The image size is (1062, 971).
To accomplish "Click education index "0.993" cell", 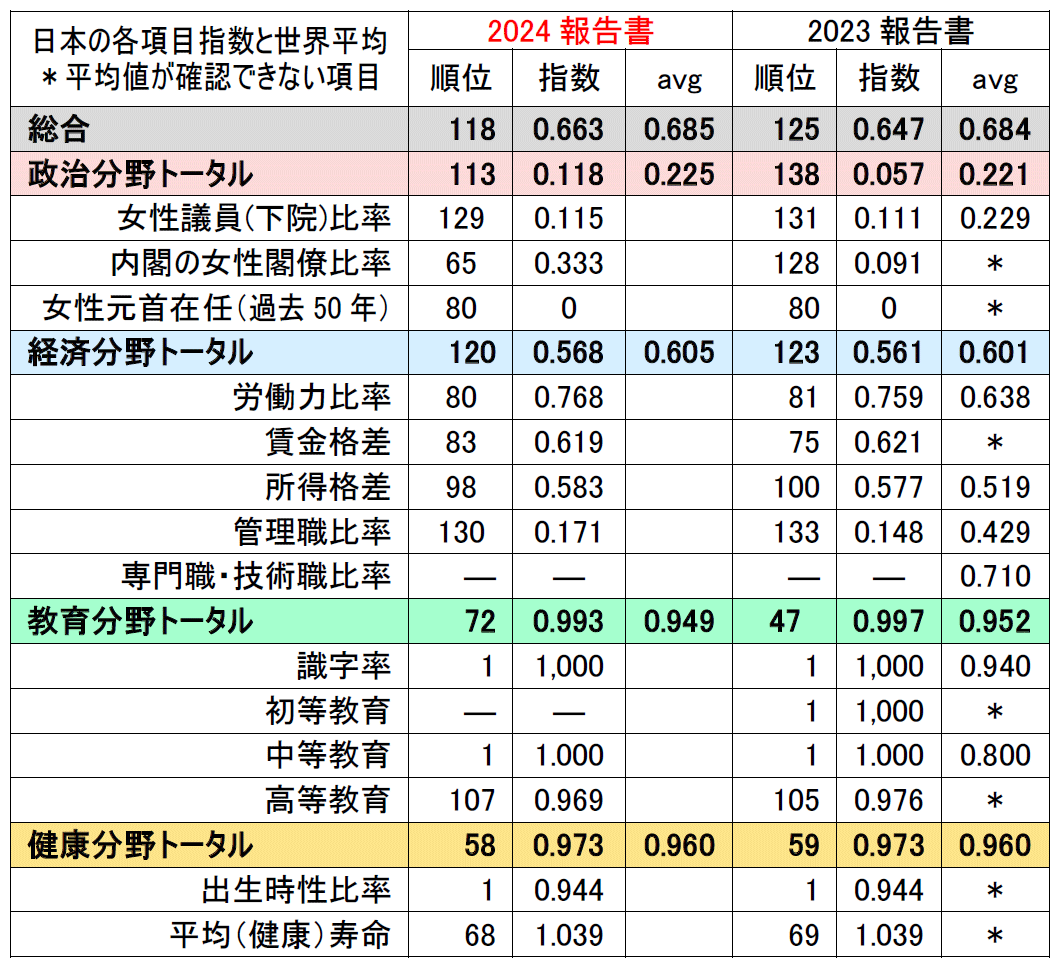I will [568, 622].
